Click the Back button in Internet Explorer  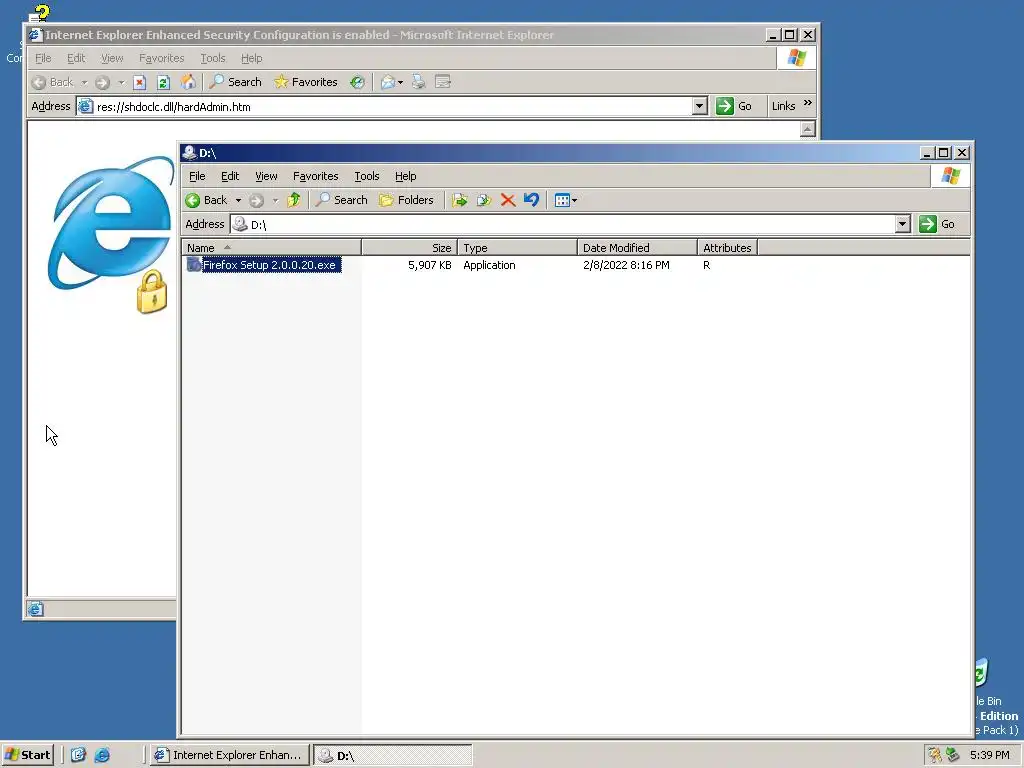[x=52, y=82]
